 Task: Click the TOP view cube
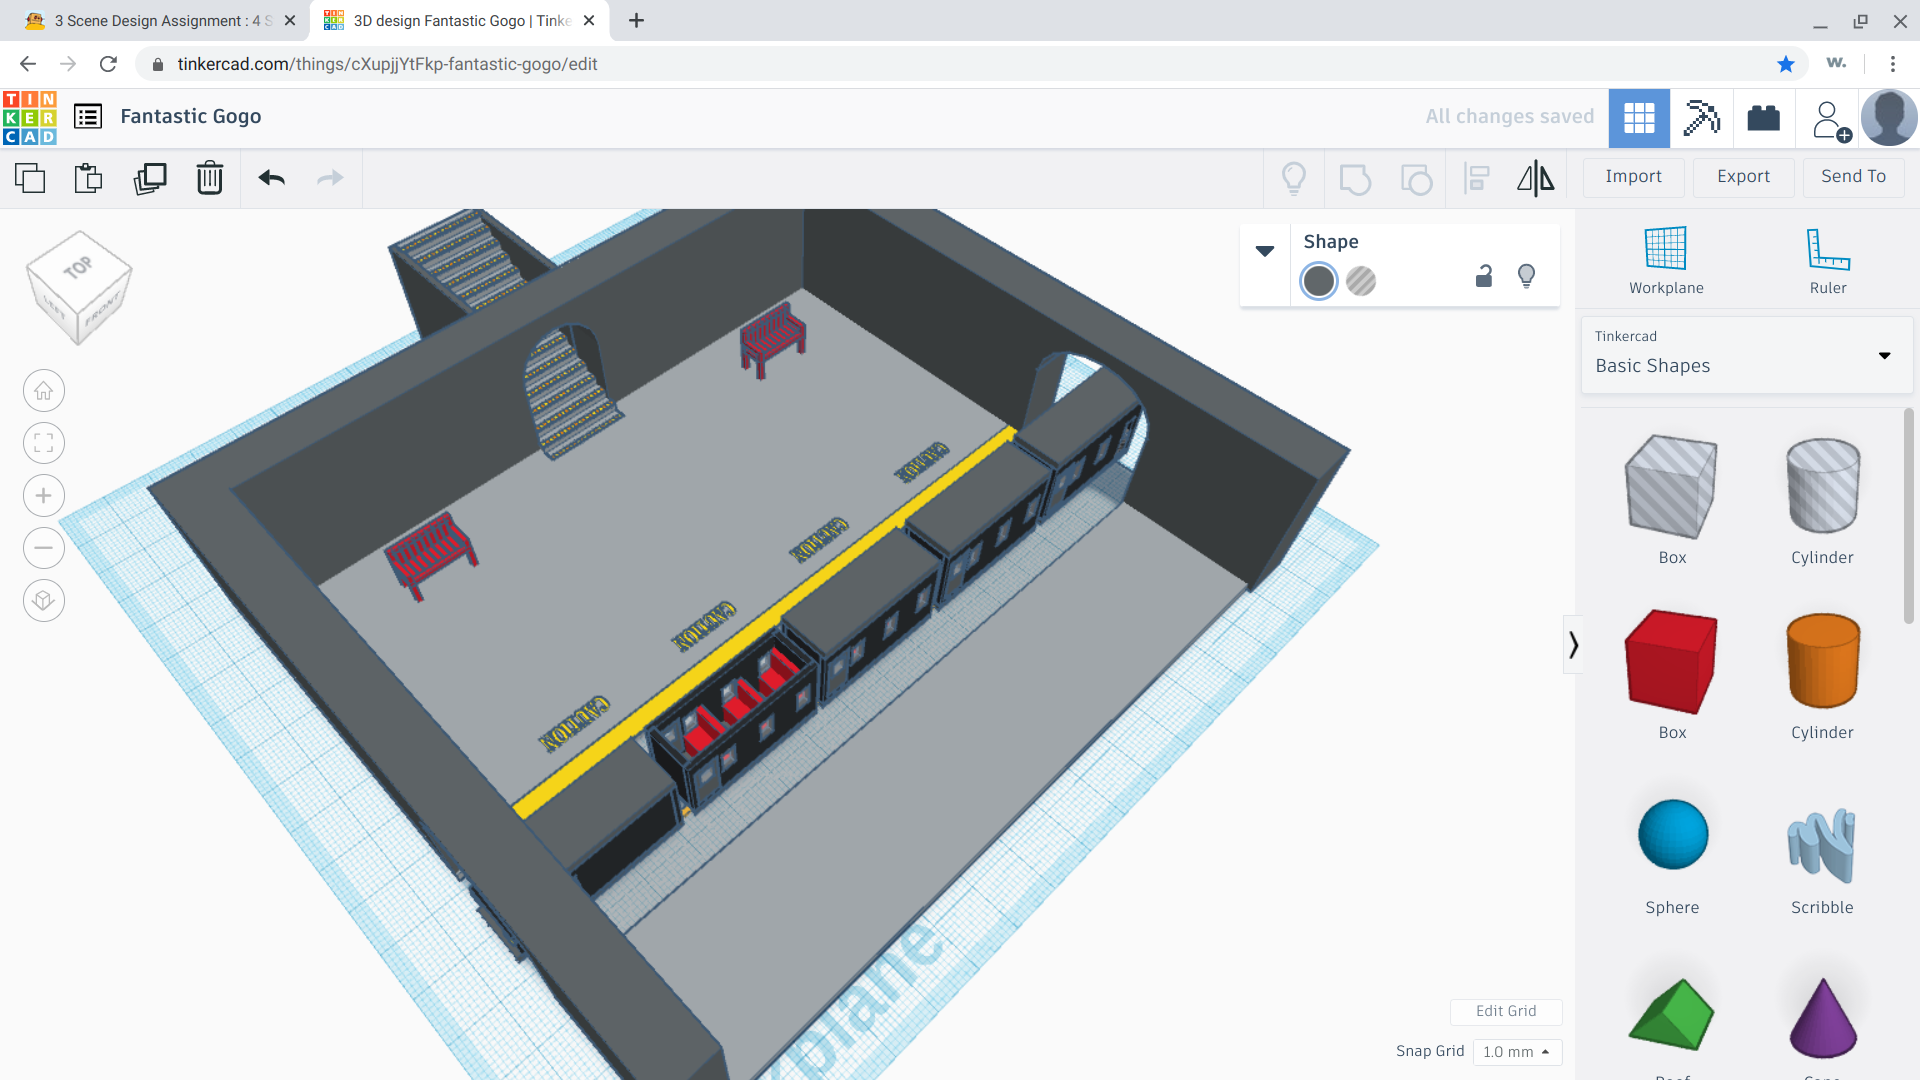tap(78, 269)
